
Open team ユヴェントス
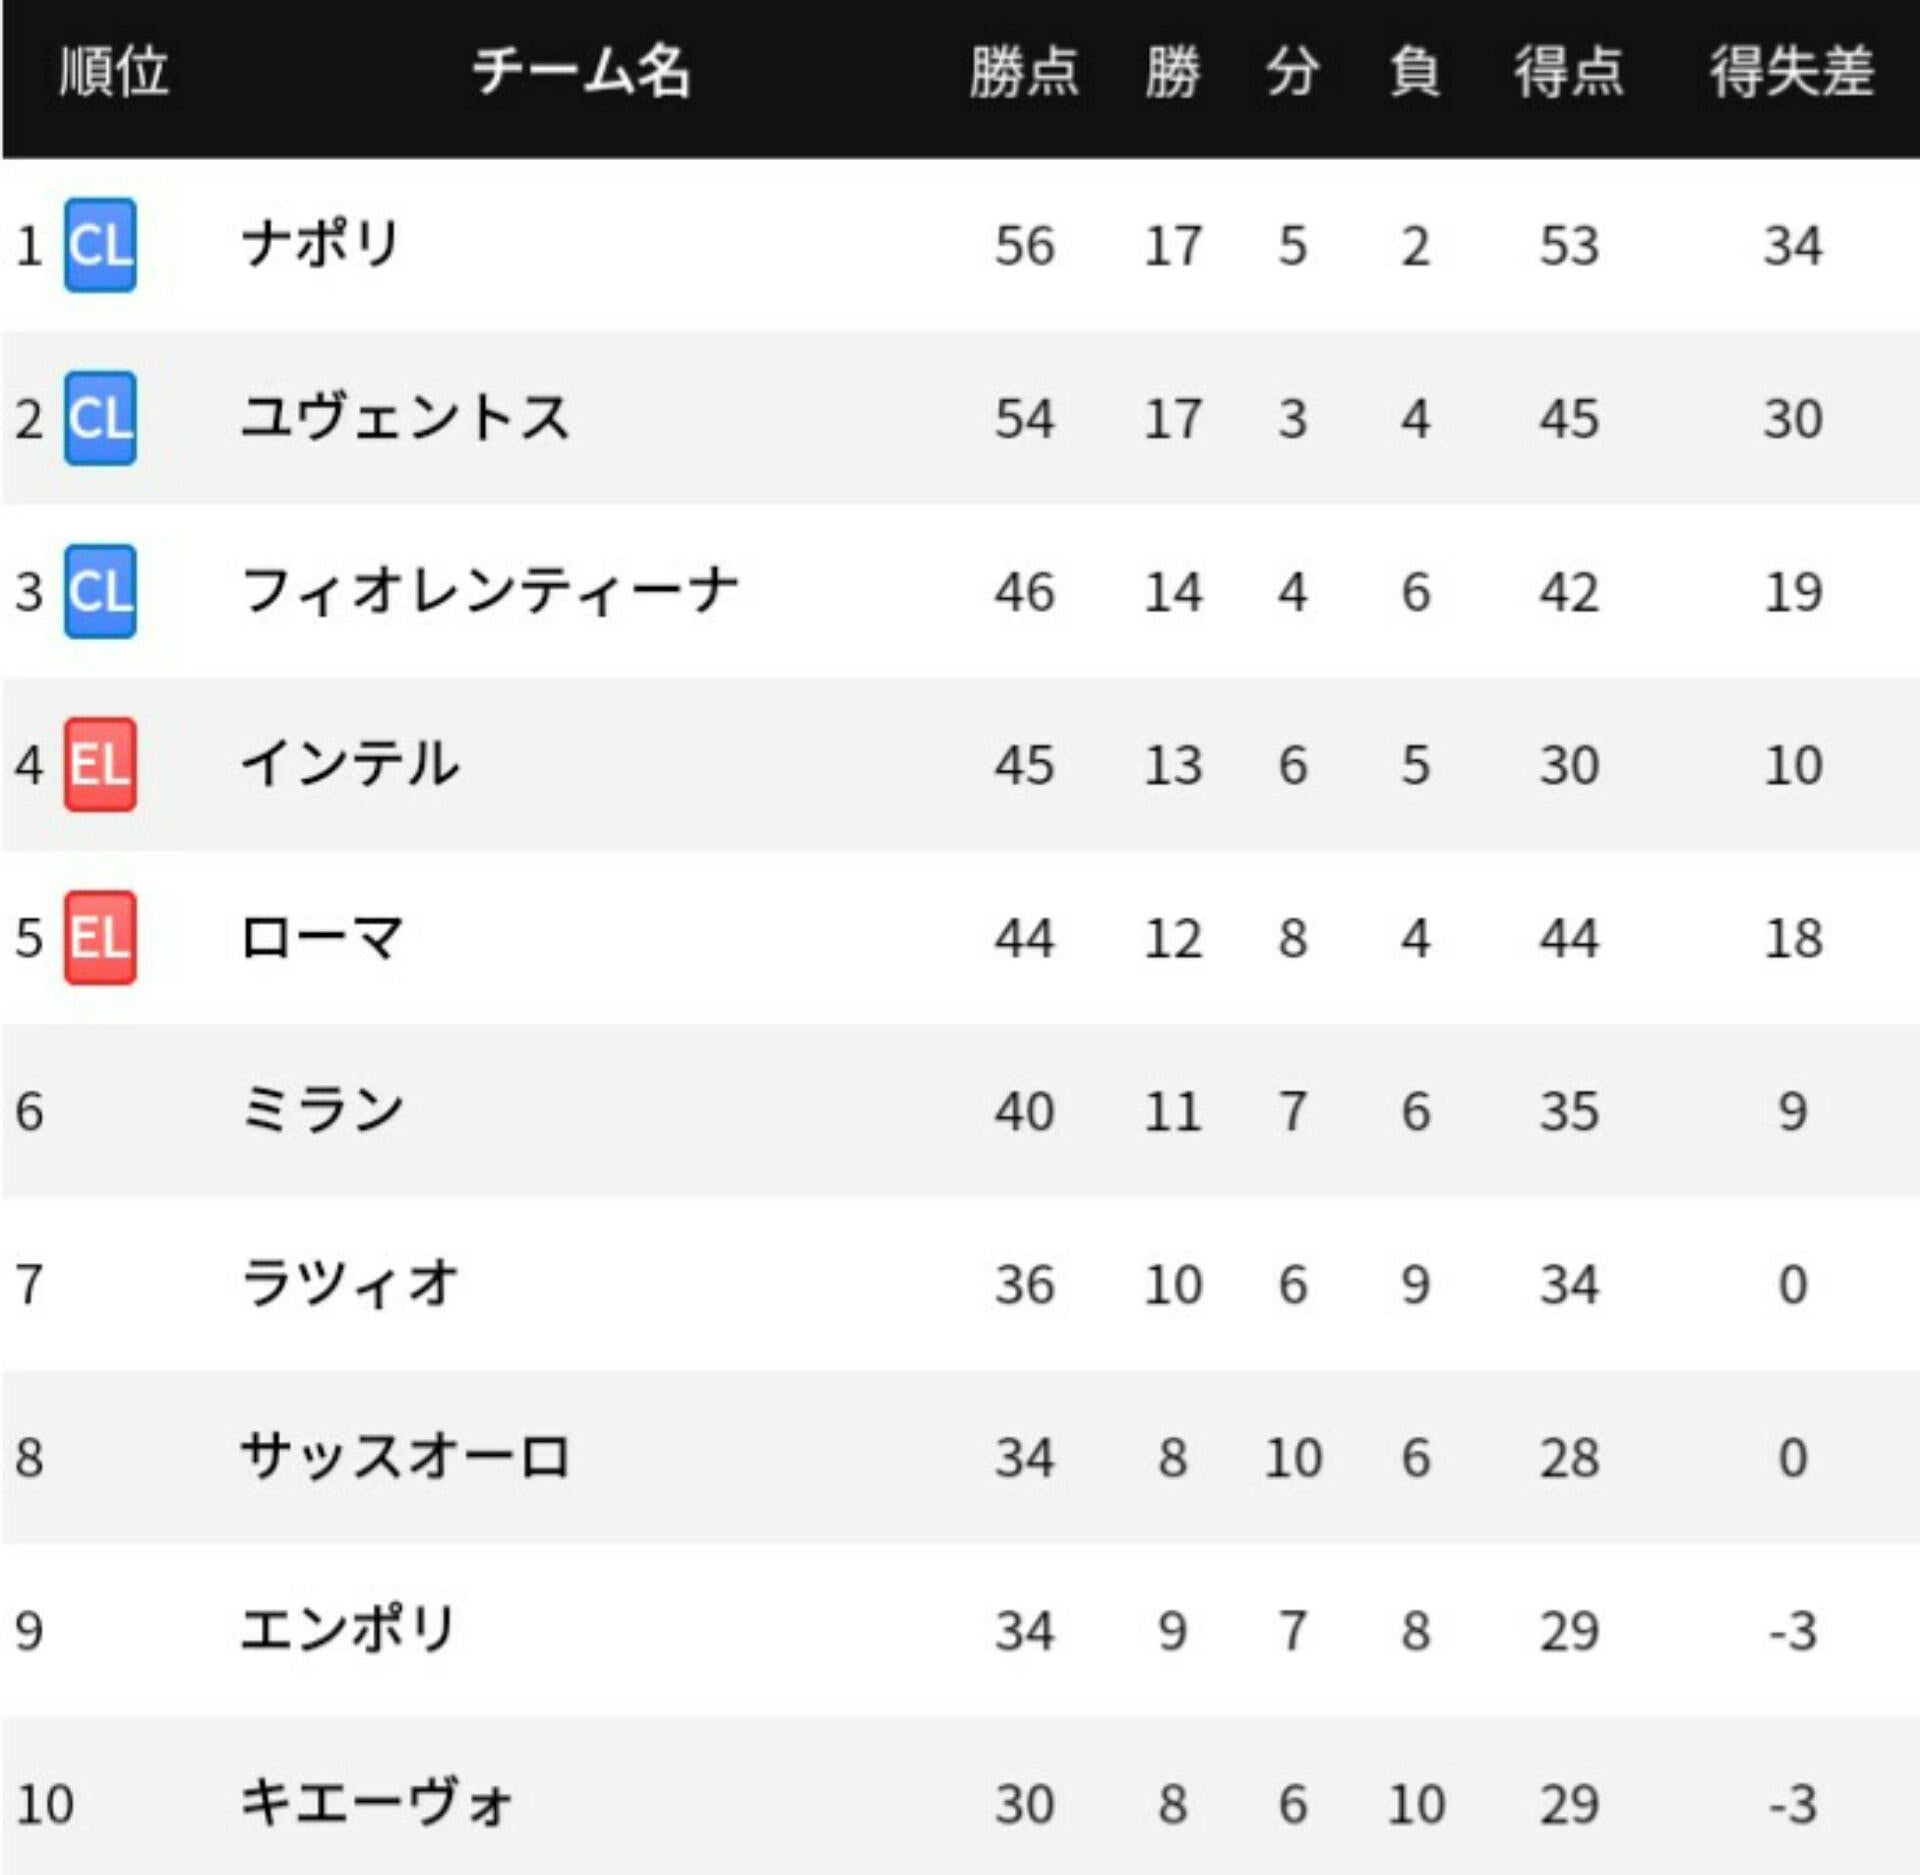pyautogui.click(x=405, y=418)
